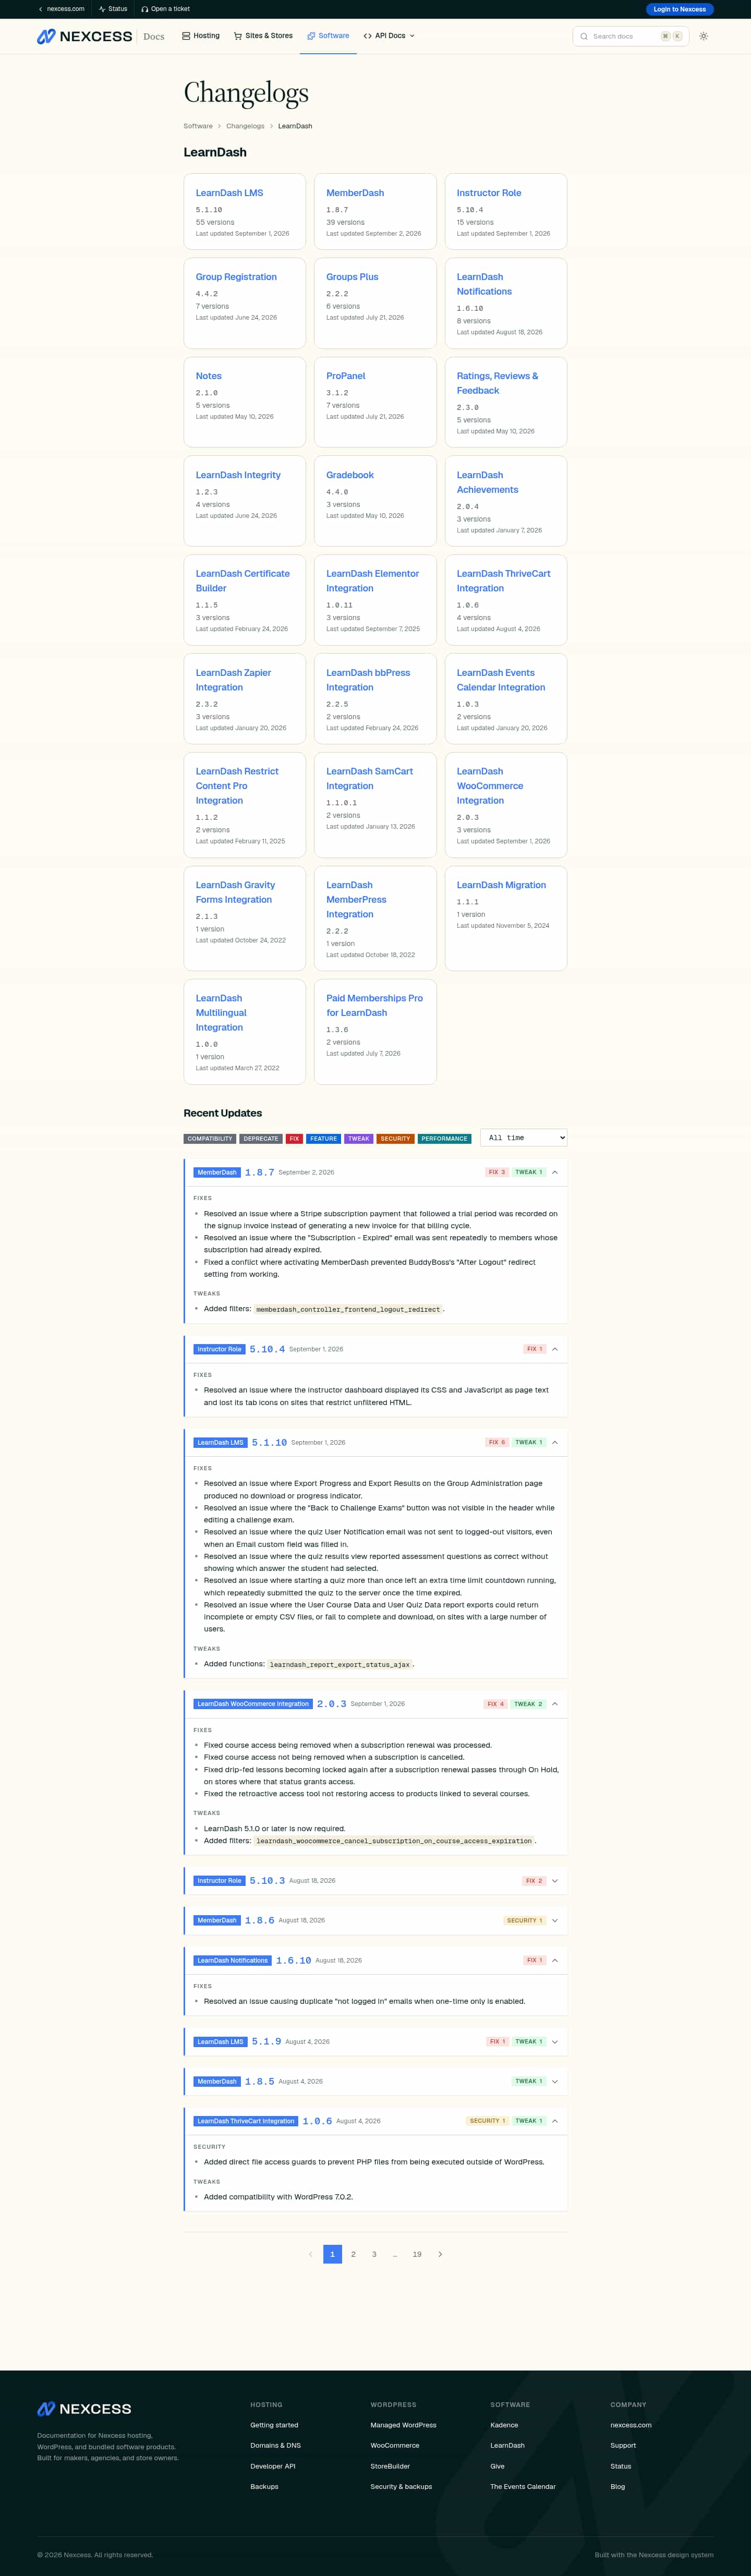Click the next page arrow
The width and height of the screenshot is (751, 2576).
tap(440, 2254)
